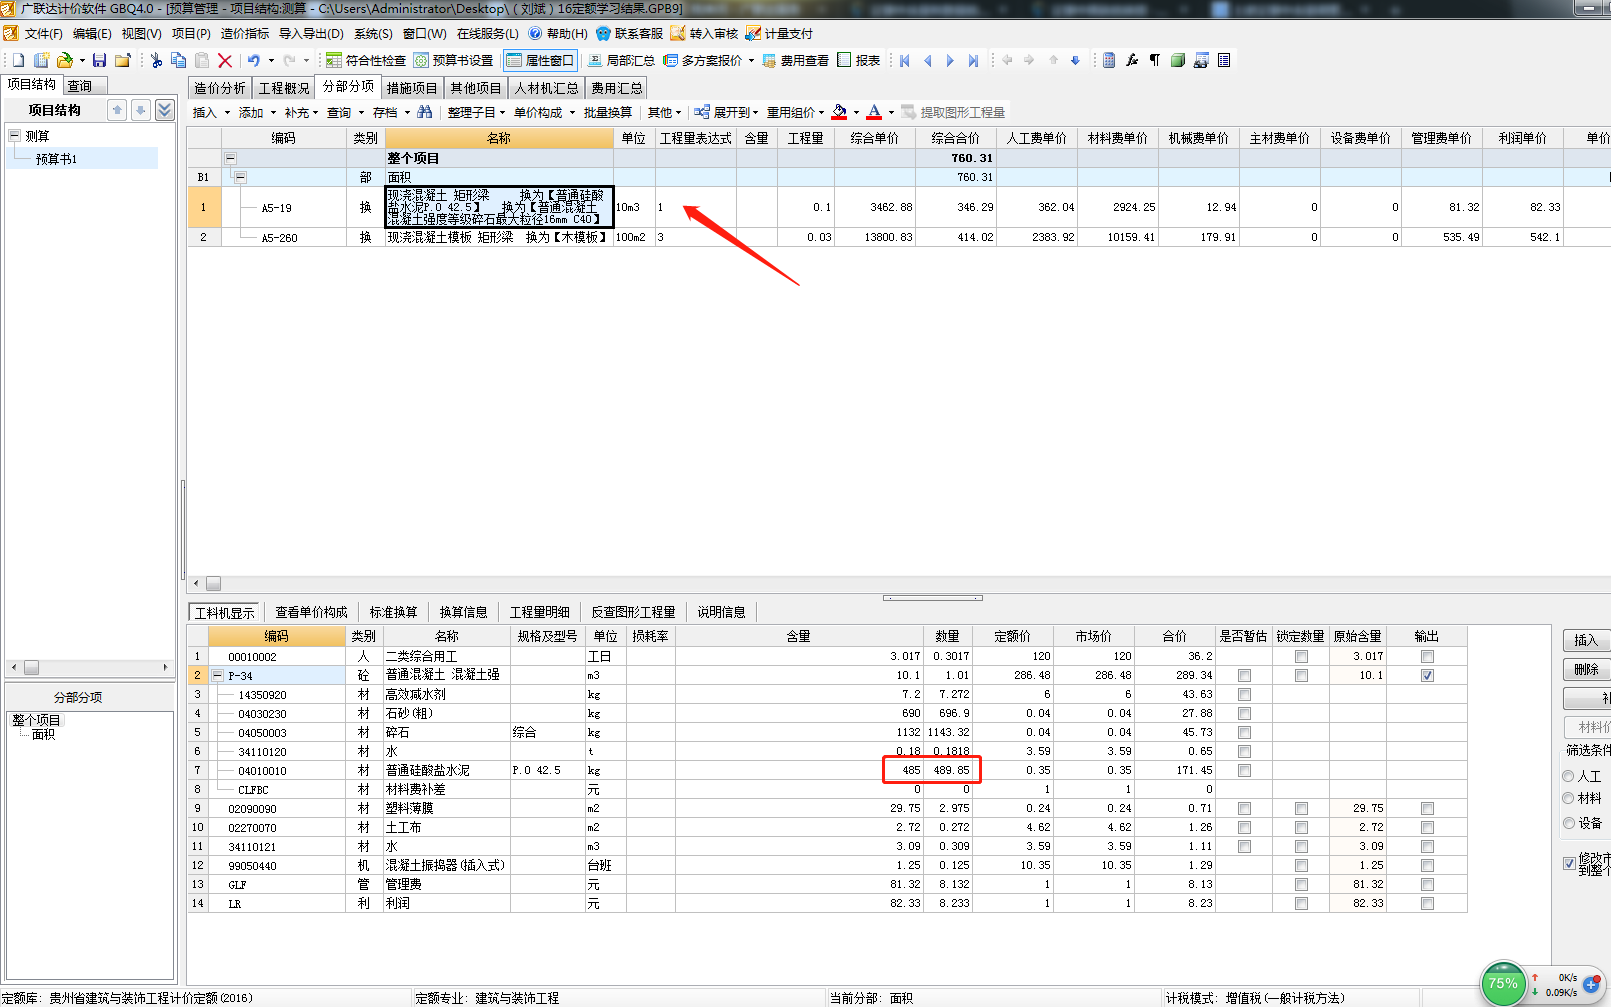Select the 材料 filter radio button
The image size is (1611, 1007).
click(1568, 798)
